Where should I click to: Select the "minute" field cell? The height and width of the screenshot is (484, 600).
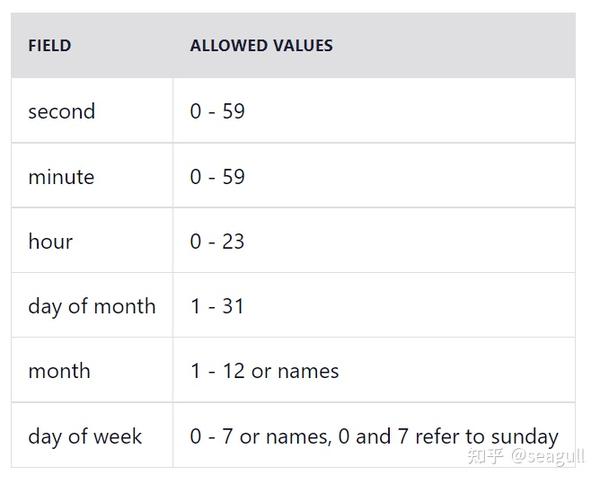point(61,177)
